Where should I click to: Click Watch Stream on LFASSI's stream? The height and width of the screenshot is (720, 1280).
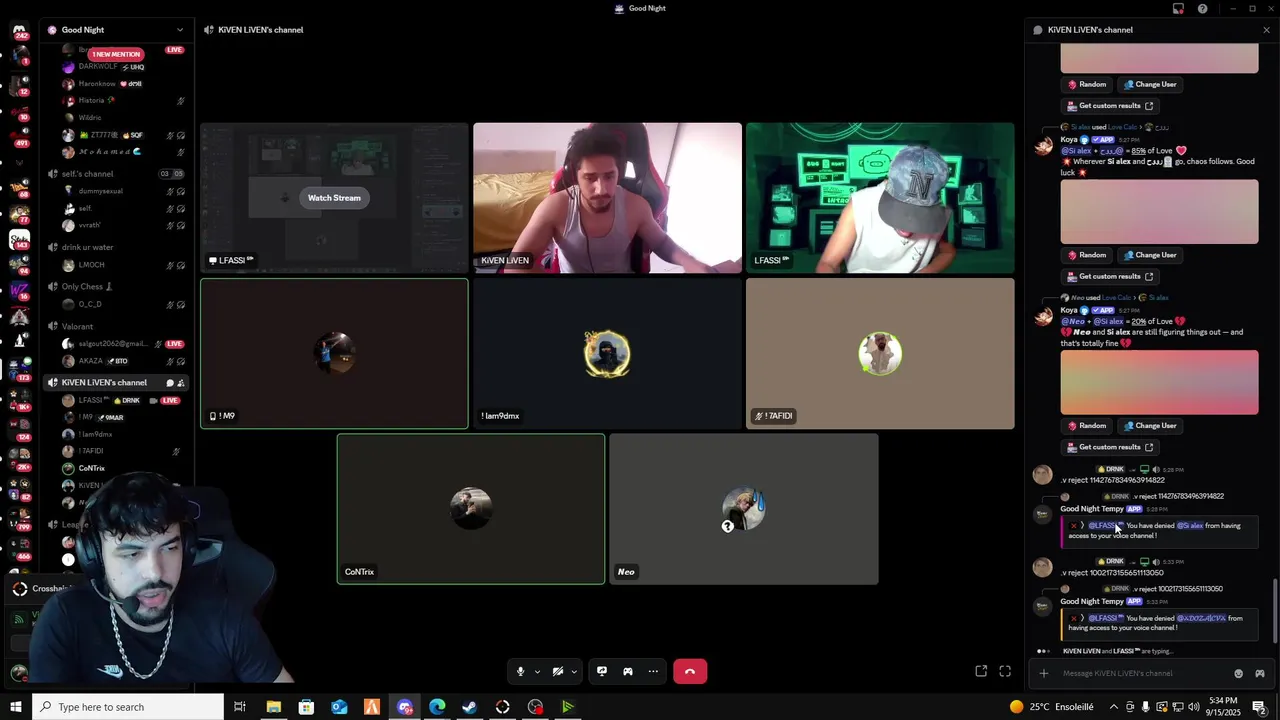[x=334, y=198]
